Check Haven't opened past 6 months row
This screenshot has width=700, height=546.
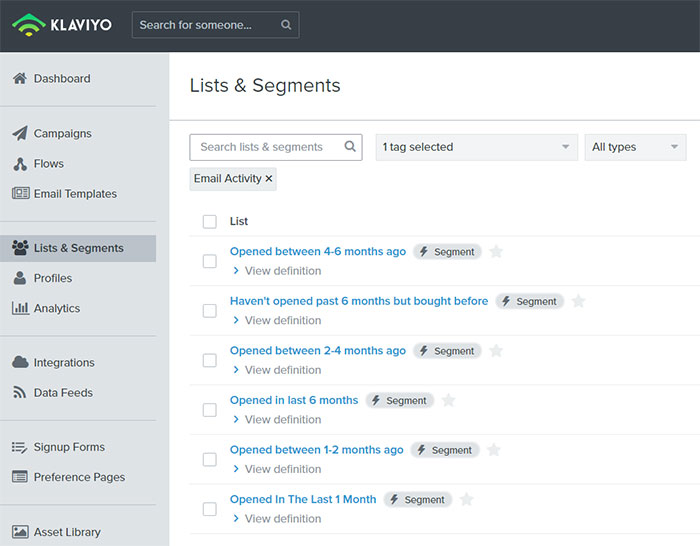(x=210, y=311)
